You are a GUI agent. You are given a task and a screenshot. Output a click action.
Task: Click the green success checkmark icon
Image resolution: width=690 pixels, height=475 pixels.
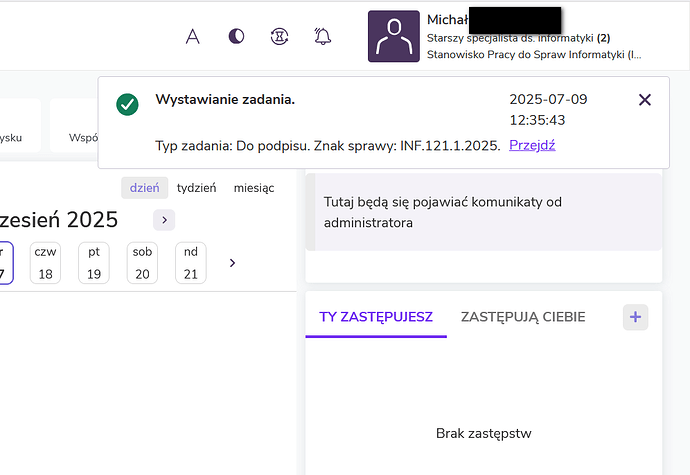point(127,104)
